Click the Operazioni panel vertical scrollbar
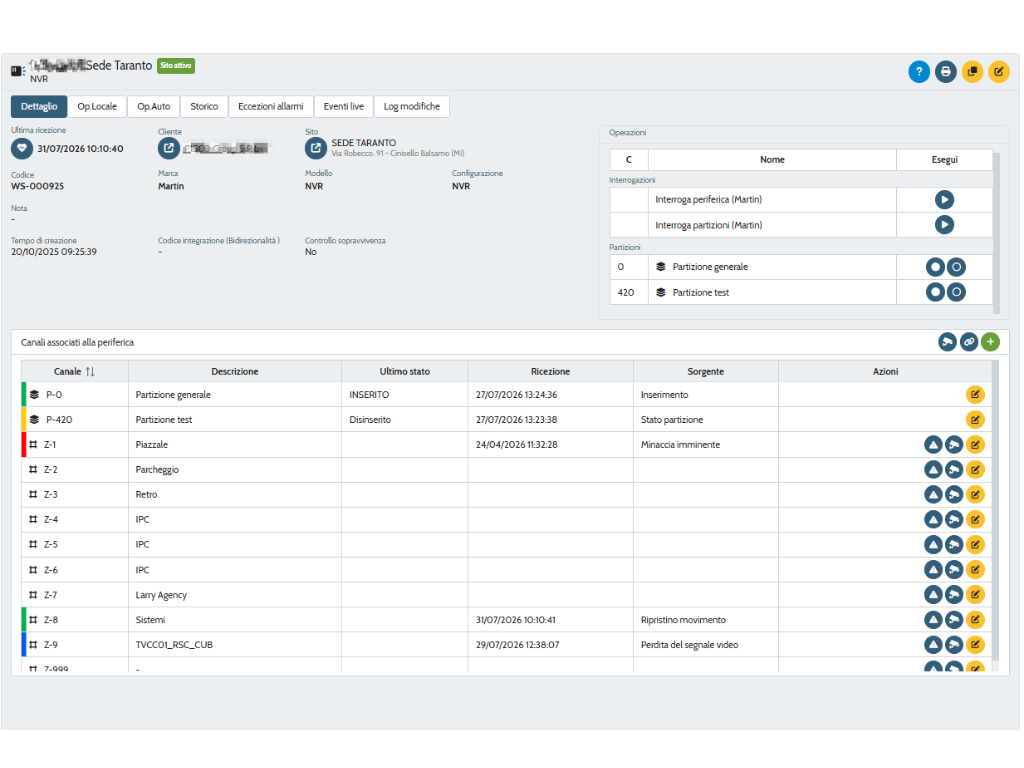Screen dimensions: 1024x768 click(996, 232)
